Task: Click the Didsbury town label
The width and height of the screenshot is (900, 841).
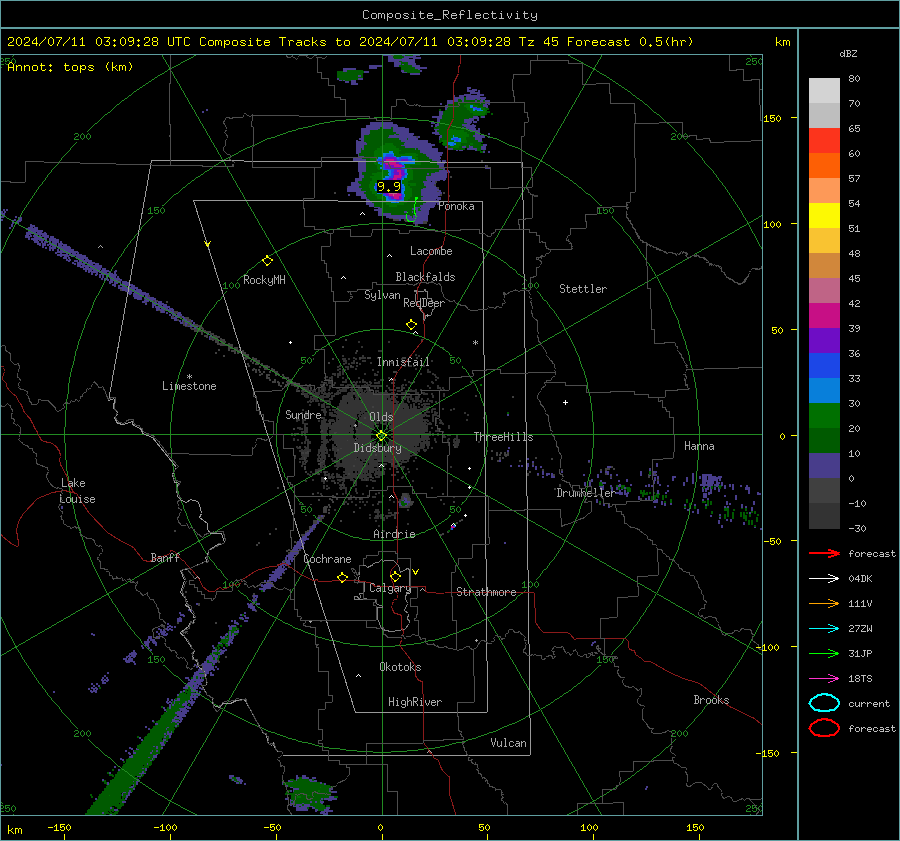Action: pos(377,448)
